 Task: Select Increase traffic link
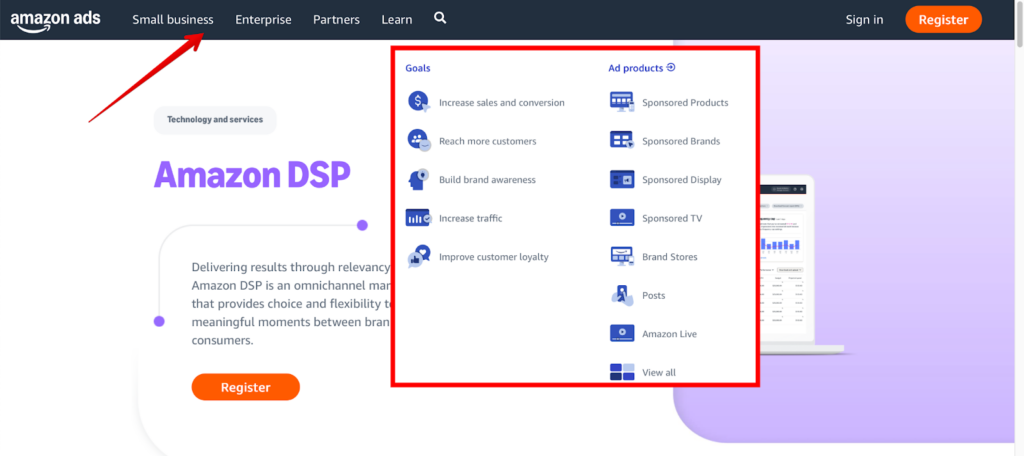coord(470,218)
